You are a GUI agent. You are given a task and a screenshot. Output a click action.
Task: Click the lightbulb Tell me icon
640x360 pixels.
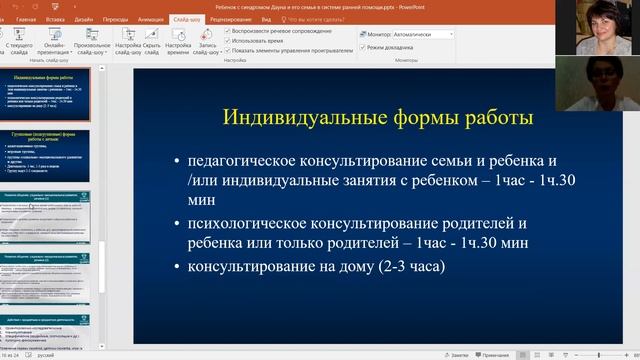[284, 19]
